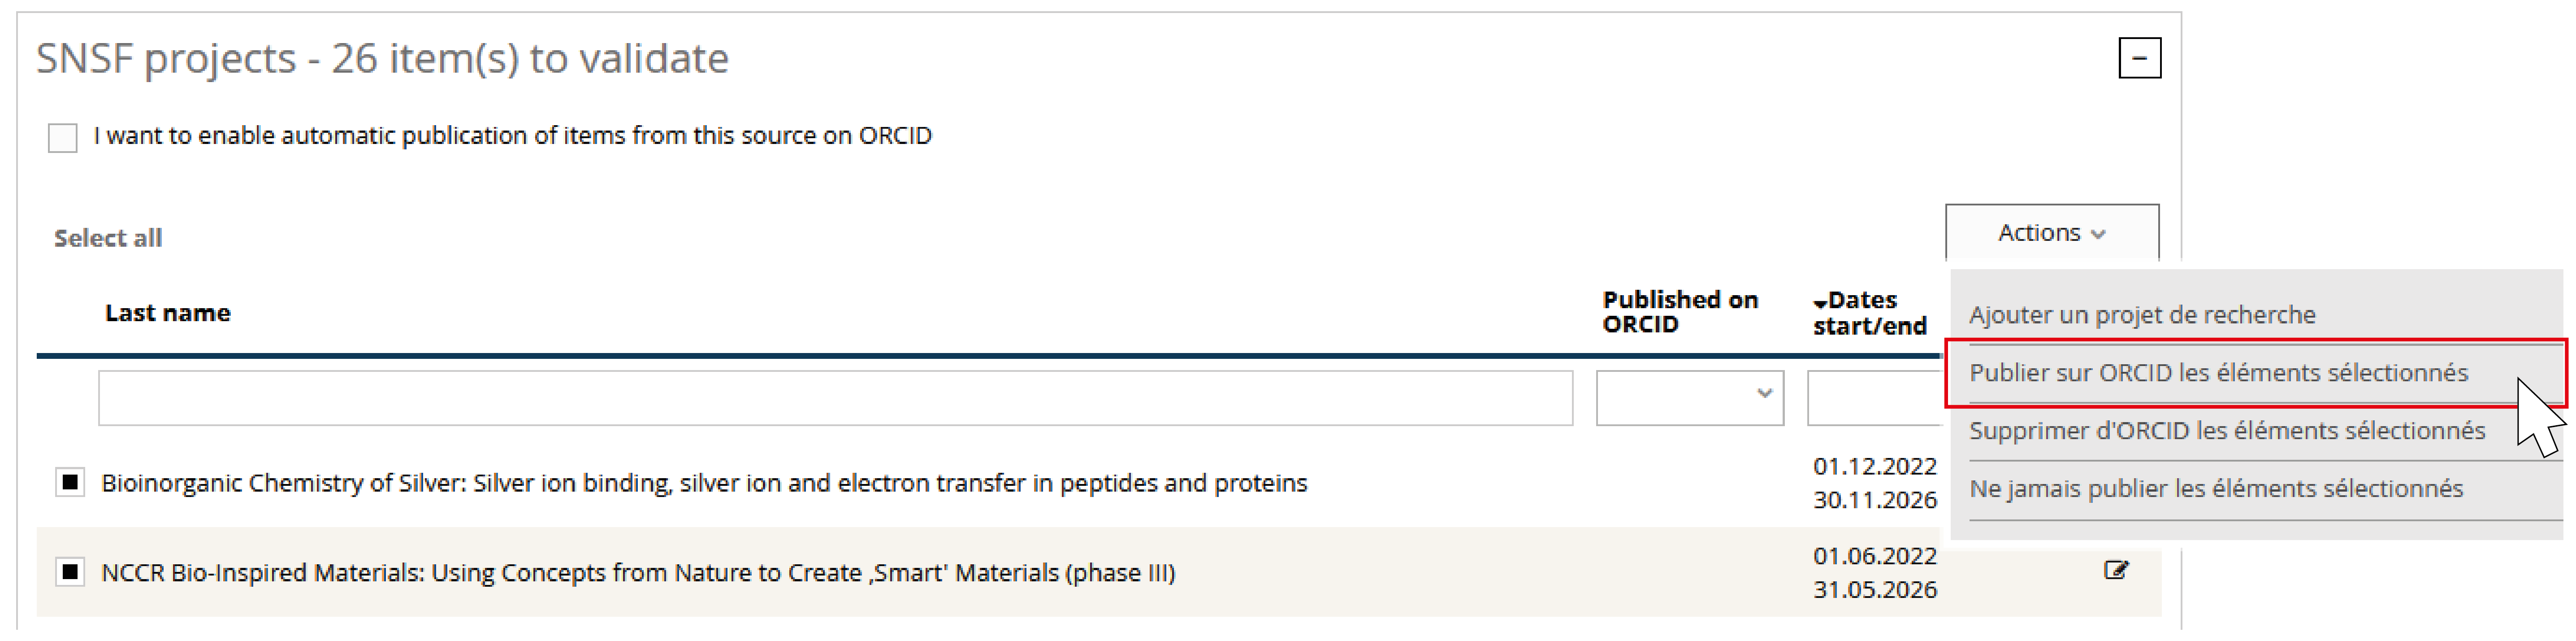Open the edit icon for NCCR project
2576x641 pixels.
2116,571
